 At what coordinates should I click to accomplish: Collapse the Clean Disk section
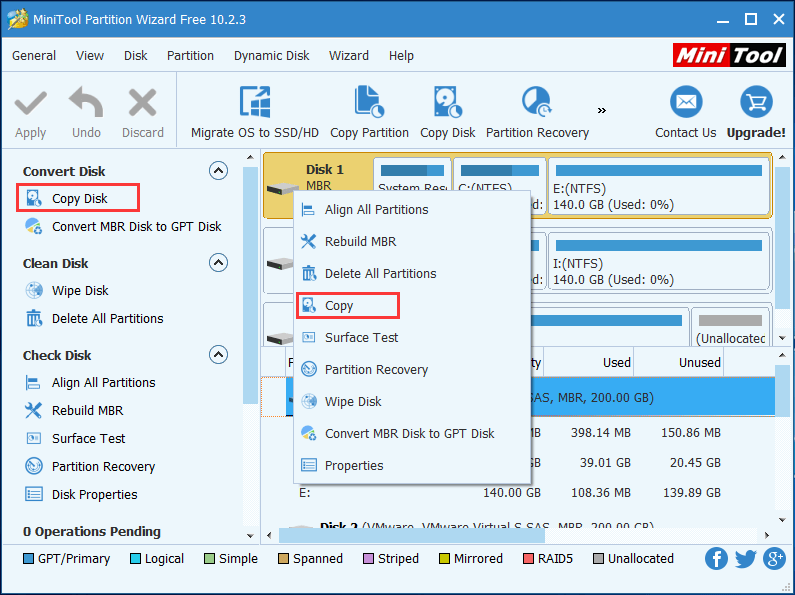click(x=219, y=263)
